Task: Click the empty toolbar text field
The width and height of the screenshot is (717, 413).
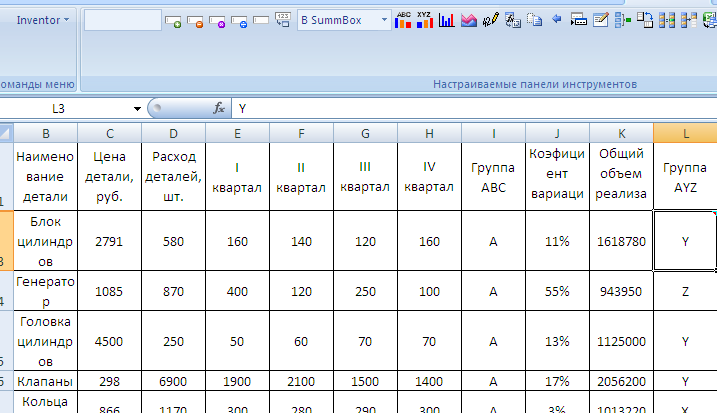Action: click(x=123, y=20)
